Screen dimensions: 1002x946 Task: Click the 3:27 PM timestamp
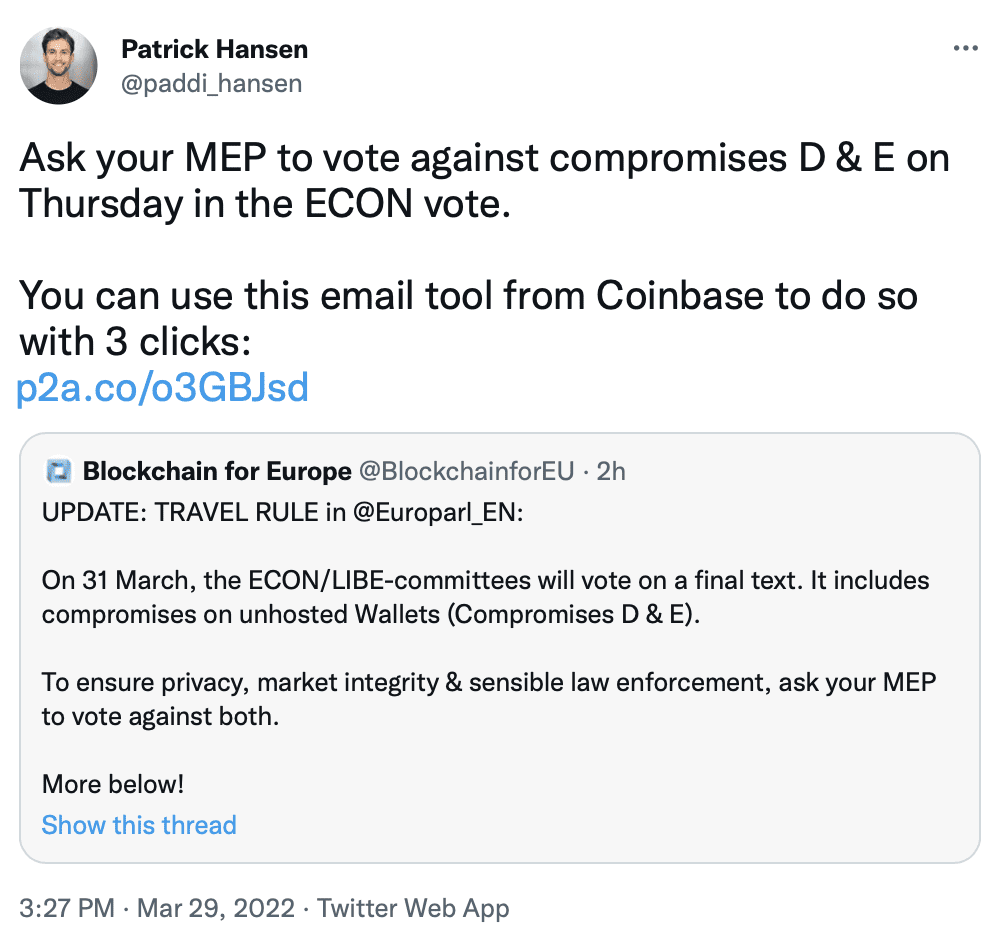pyautogui.click(x=67, y=908)
